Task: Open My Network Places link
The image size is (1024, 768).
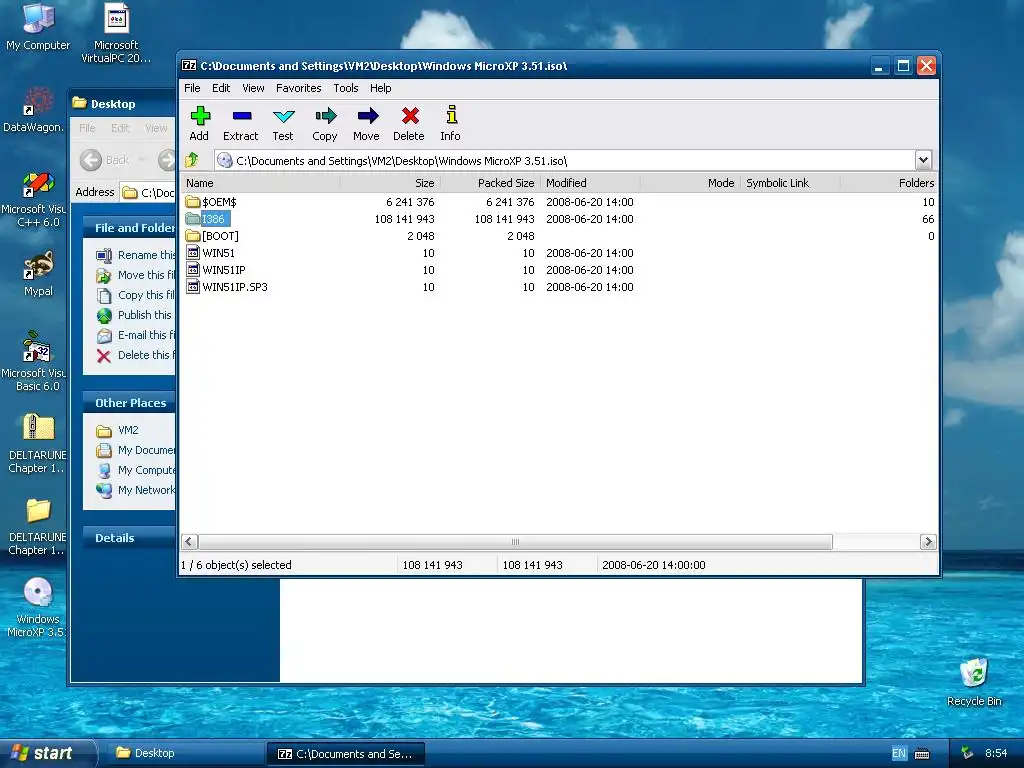Action: tap(136, 490)
